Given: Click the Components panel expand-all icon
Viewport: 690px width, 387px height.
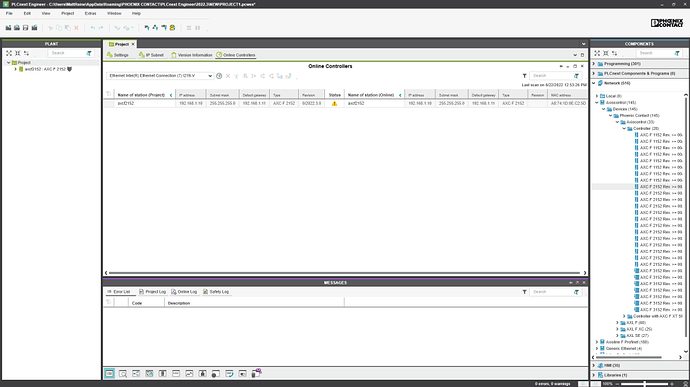Looking at the screenshot, I should (x=597, y=53).
